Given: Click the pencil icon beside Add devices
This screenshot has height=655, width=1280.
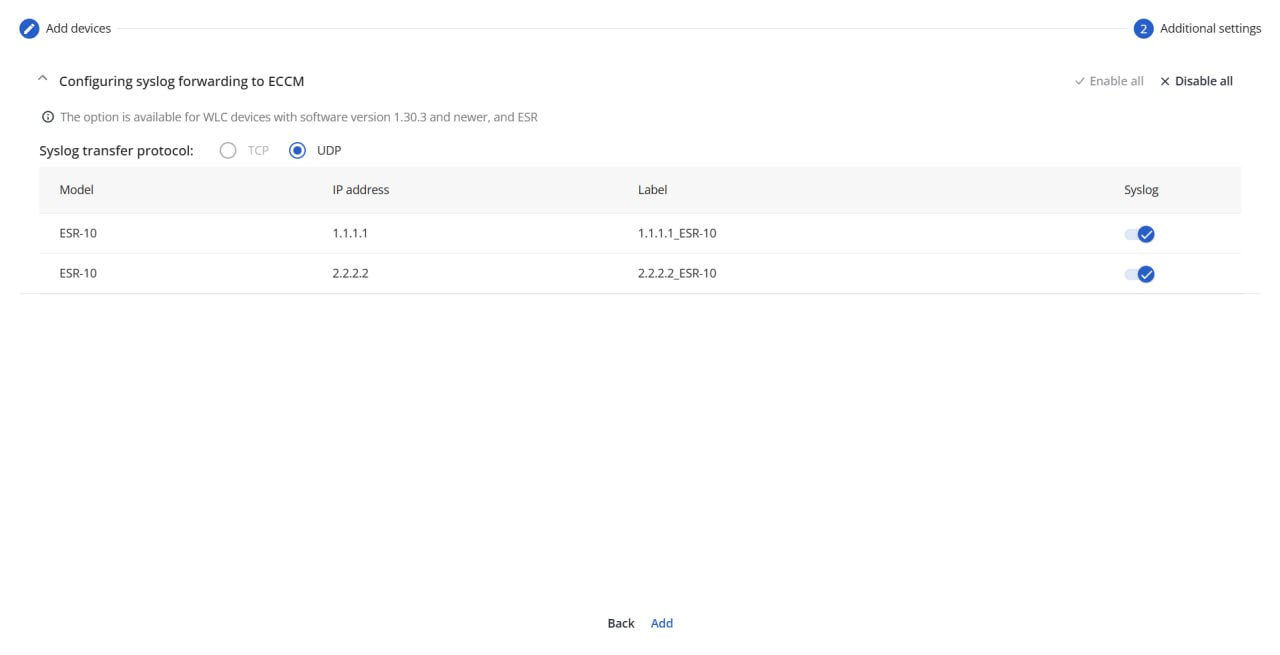Looking at the screenshot, I should [x=30, y=29].
